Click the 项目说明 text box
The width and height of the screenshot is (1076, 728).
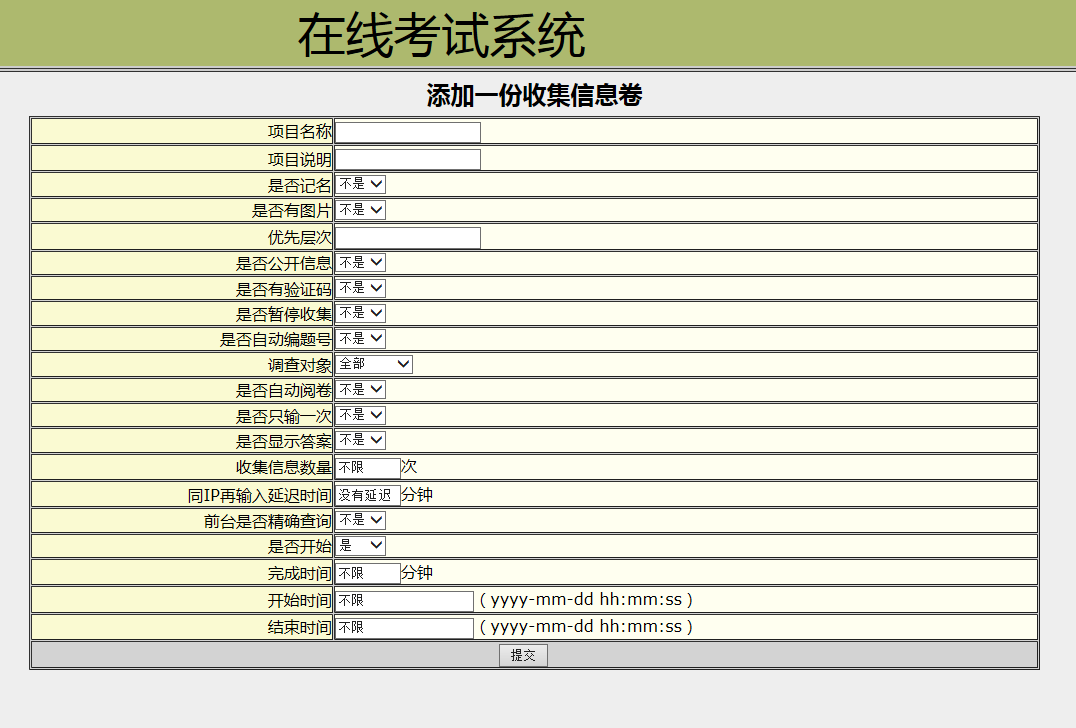[x=408, y=160]
